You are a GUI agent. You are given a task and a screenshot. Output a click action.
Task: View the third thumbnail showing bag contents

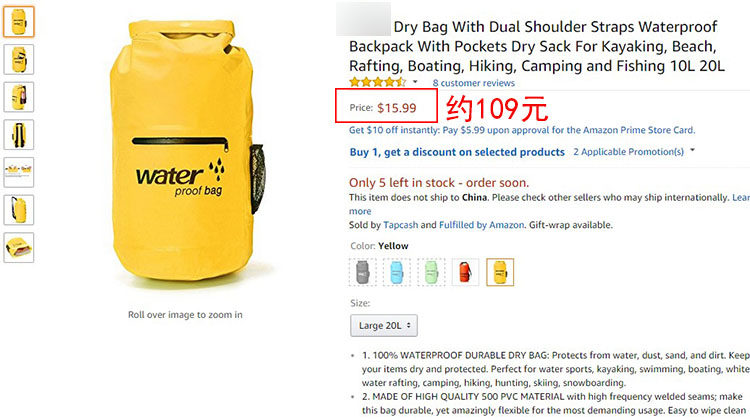click(x=19, y=97)
